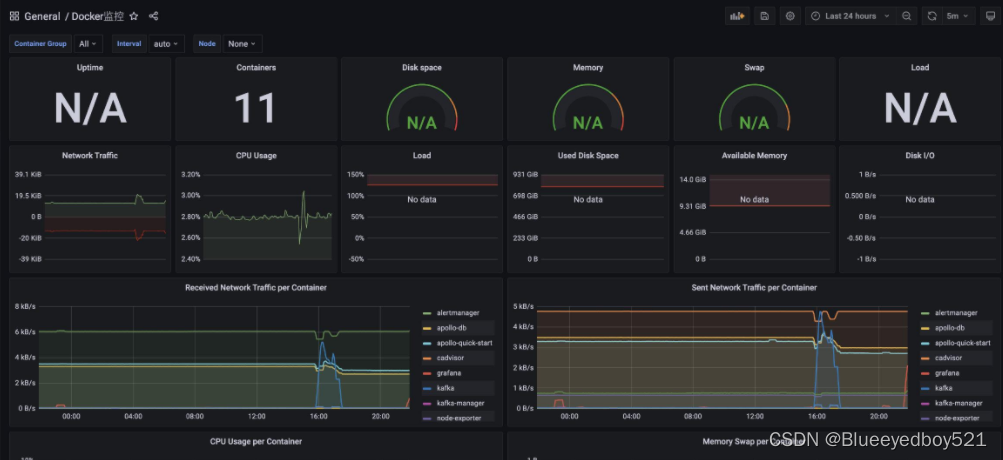
Task: Toggle kafka series in Received Traffic legend
Action: 445,388
